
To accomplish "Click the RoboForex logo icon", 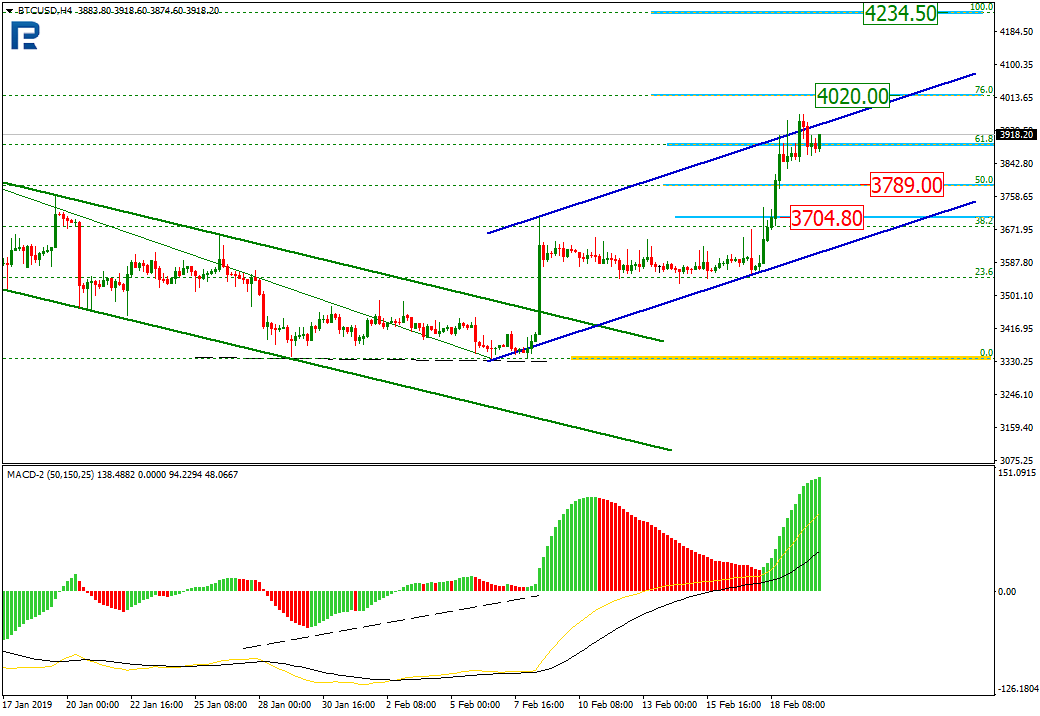I will tap(25, 34).
